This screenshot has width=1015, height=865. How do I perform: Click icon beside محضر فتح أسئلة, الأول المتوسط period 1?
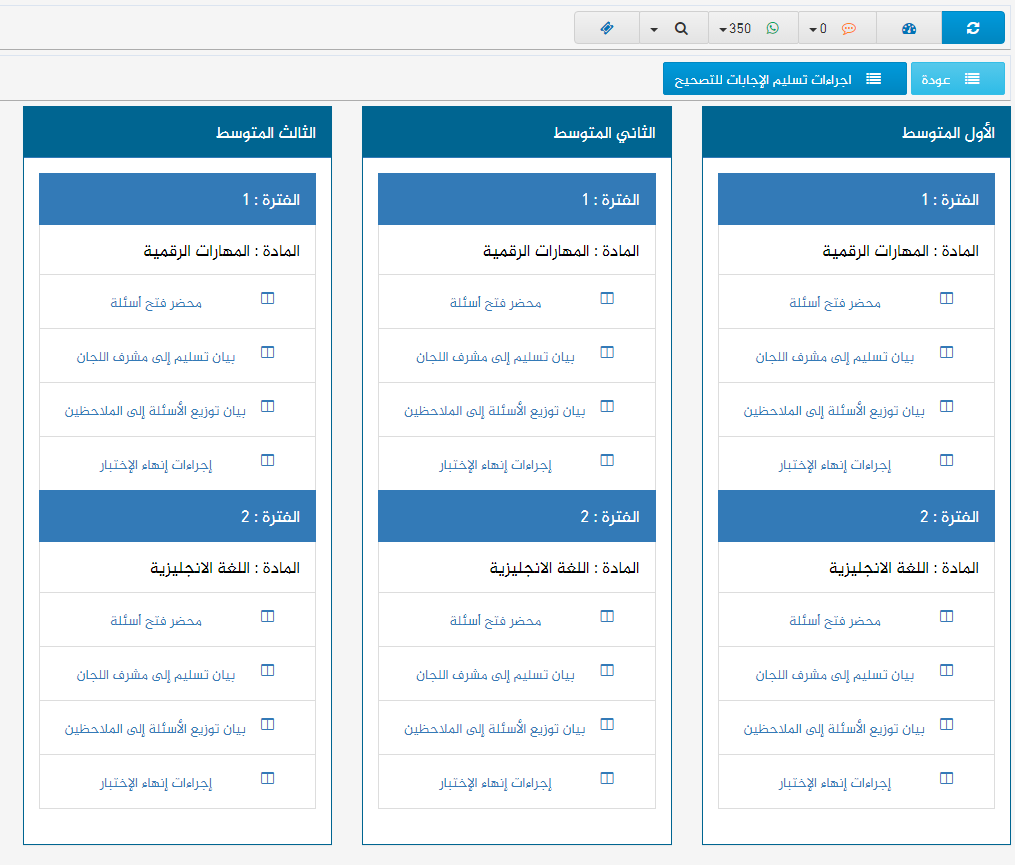[x=947, y=298]
